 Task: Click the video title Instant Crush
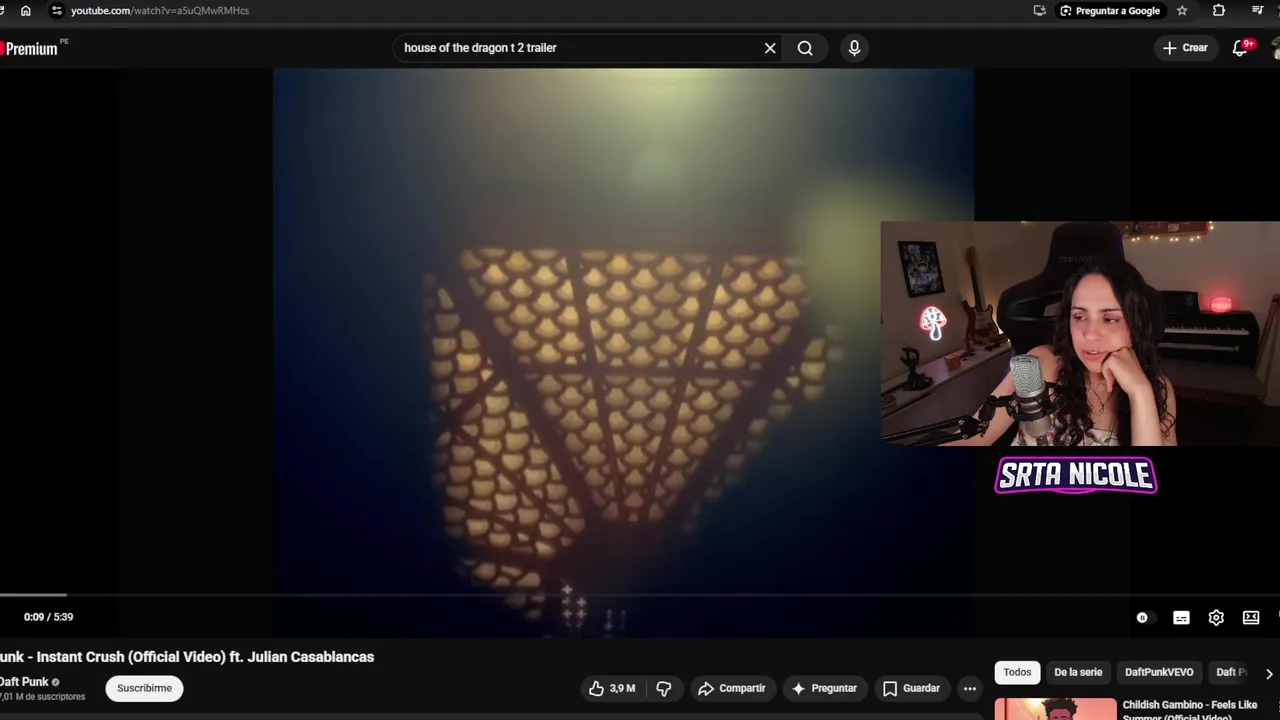coord(187,657)
